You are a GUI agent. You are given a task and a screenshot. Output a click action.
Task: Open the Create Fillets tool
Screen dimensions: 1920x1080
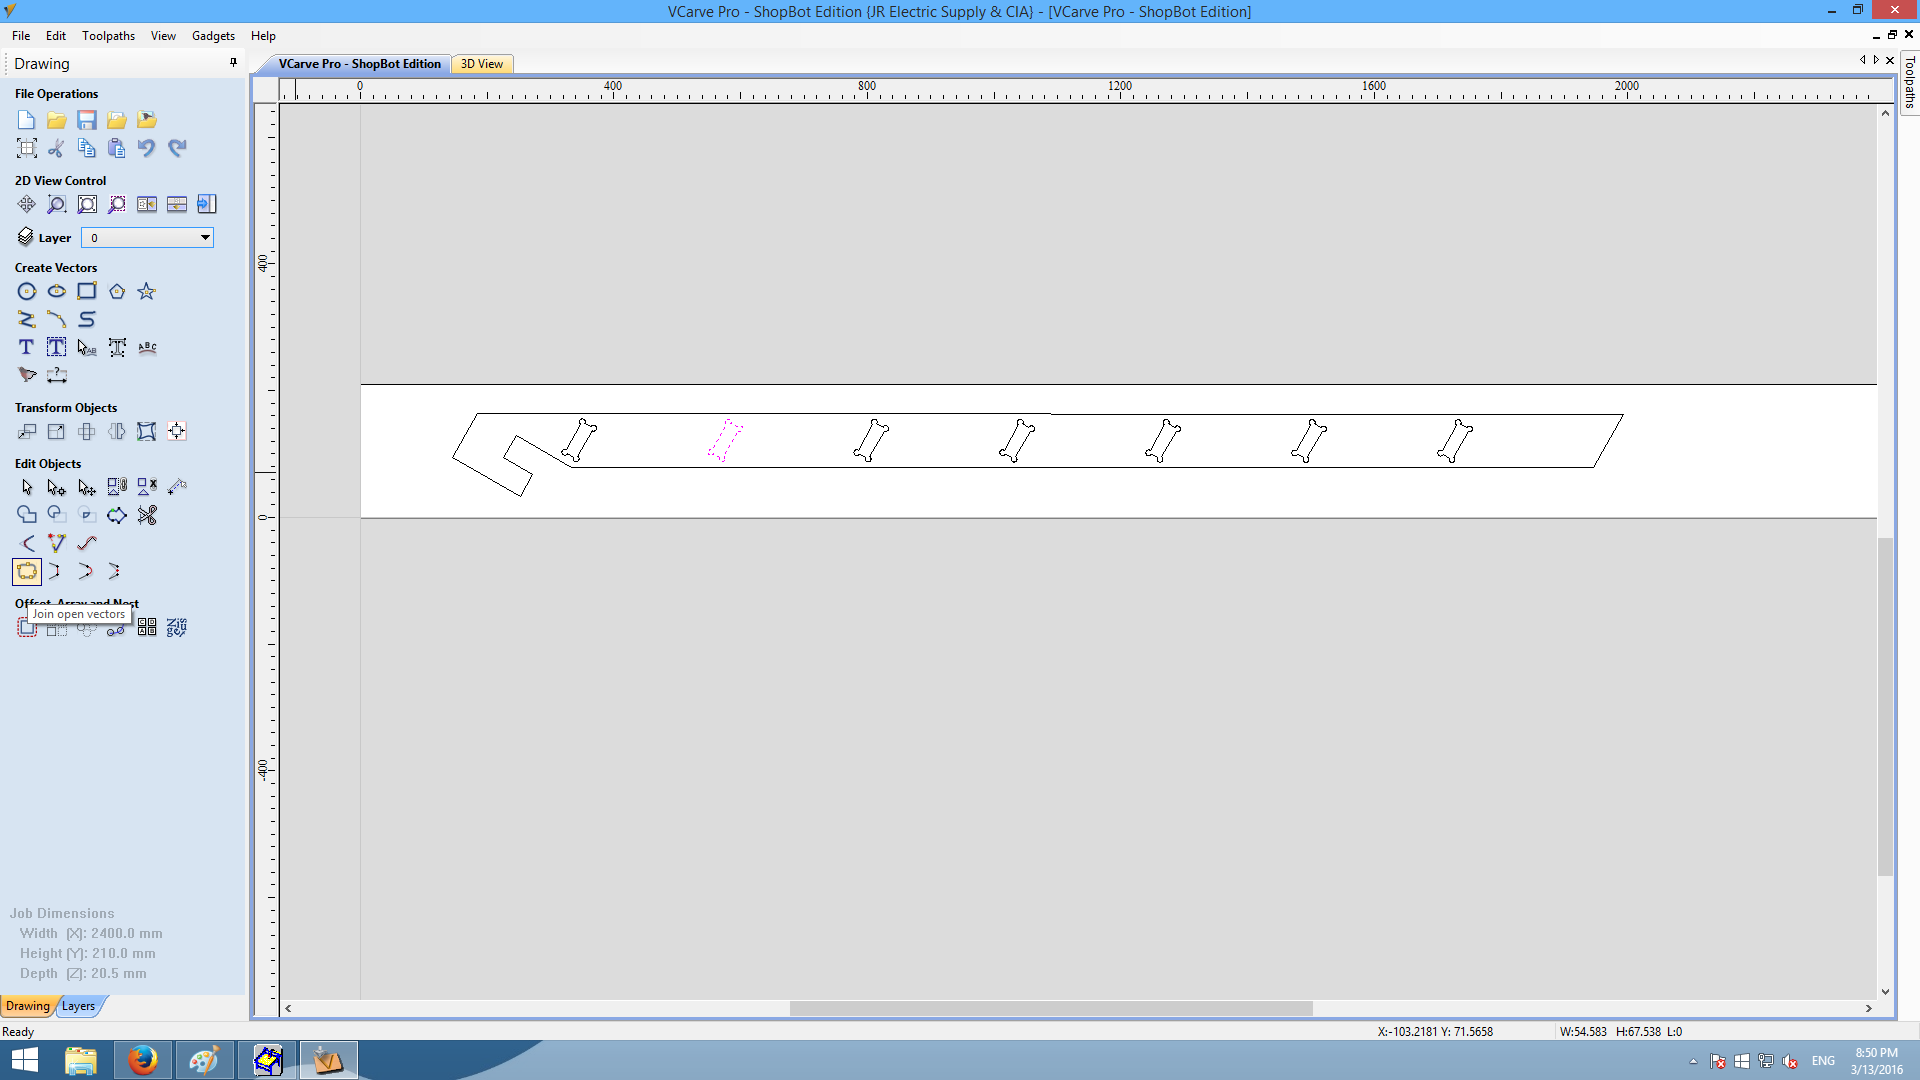click(27, 543)
